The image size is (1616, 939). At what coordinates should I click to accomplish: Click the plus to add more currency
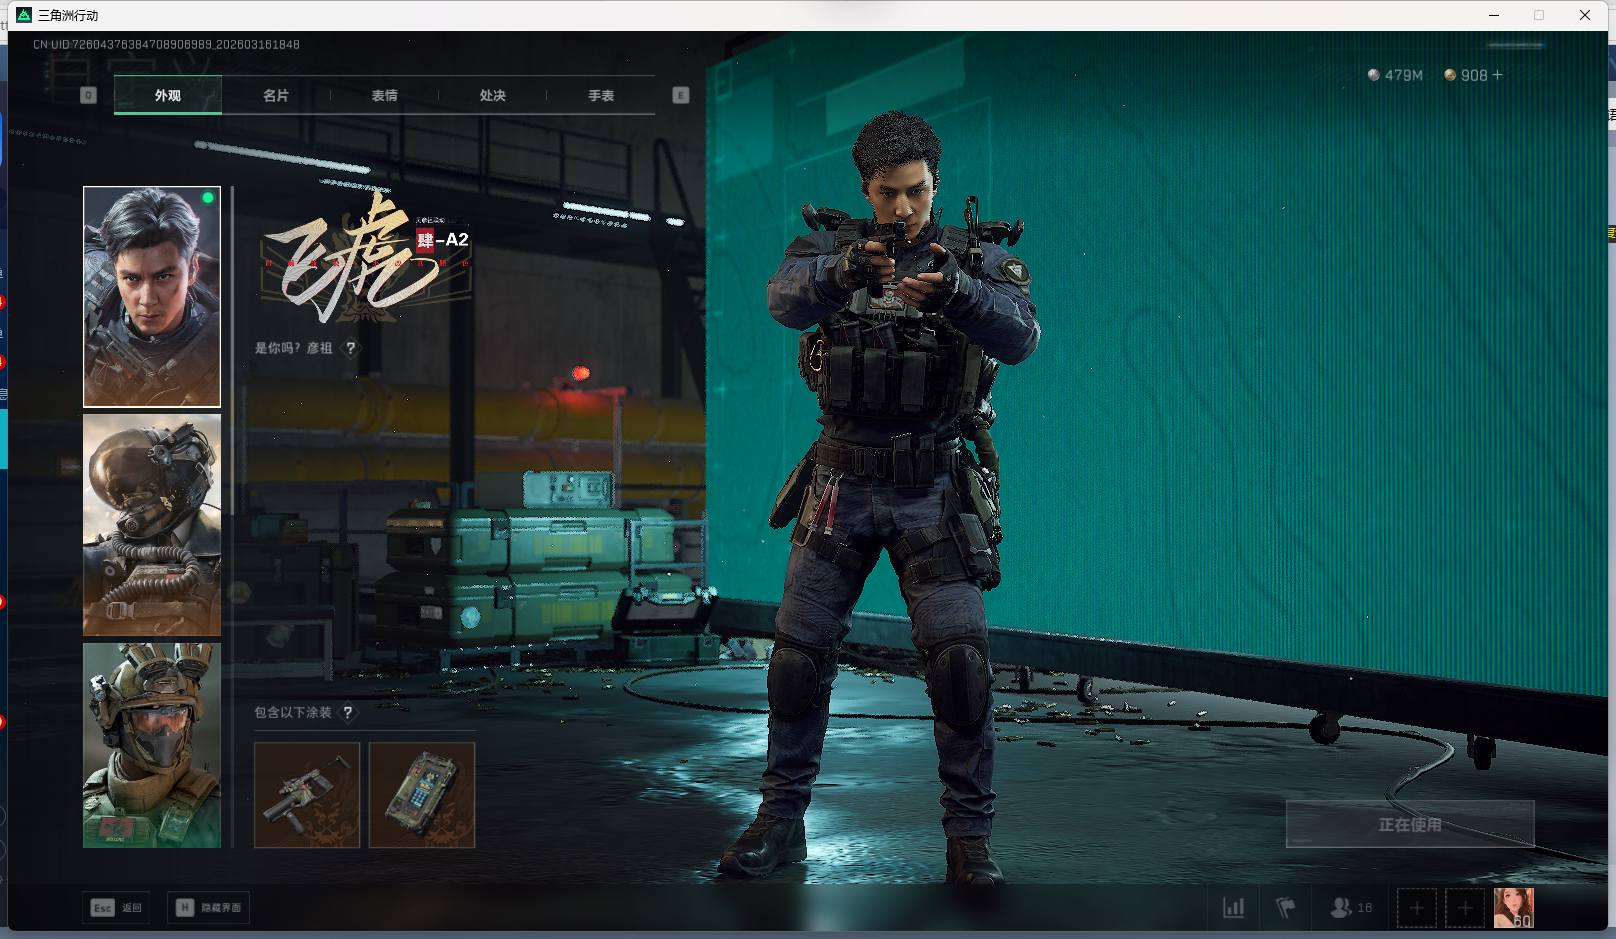coord(1497,75)
